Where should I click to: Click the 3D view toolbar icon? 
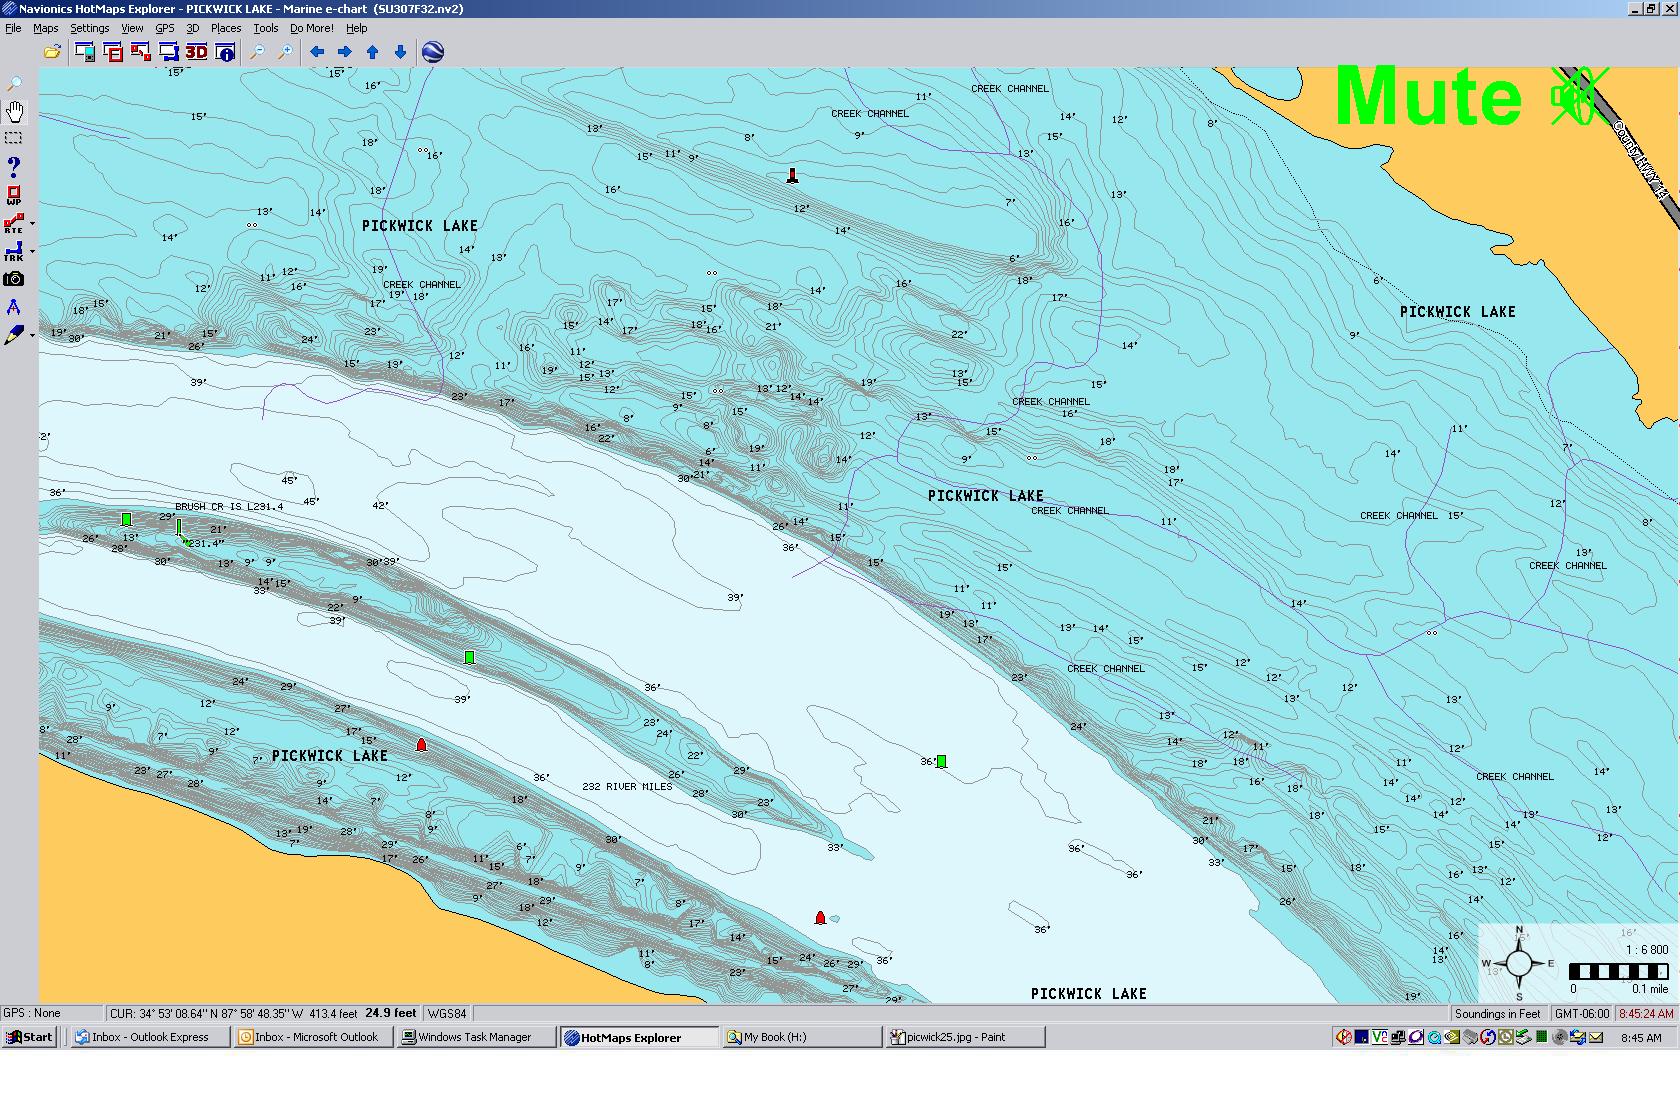coord(196,52)
